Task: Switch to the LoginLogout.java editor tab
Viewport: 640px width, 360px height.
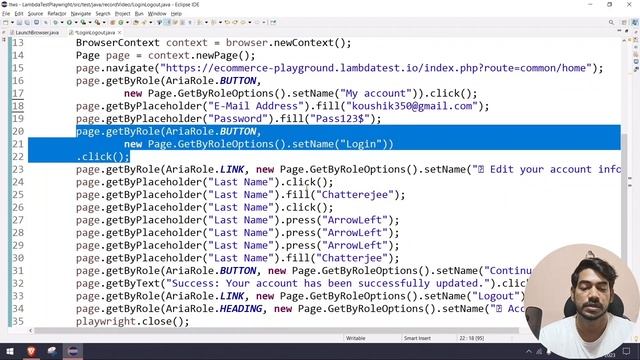Action: pyautogui.click(x=95, y=32)
